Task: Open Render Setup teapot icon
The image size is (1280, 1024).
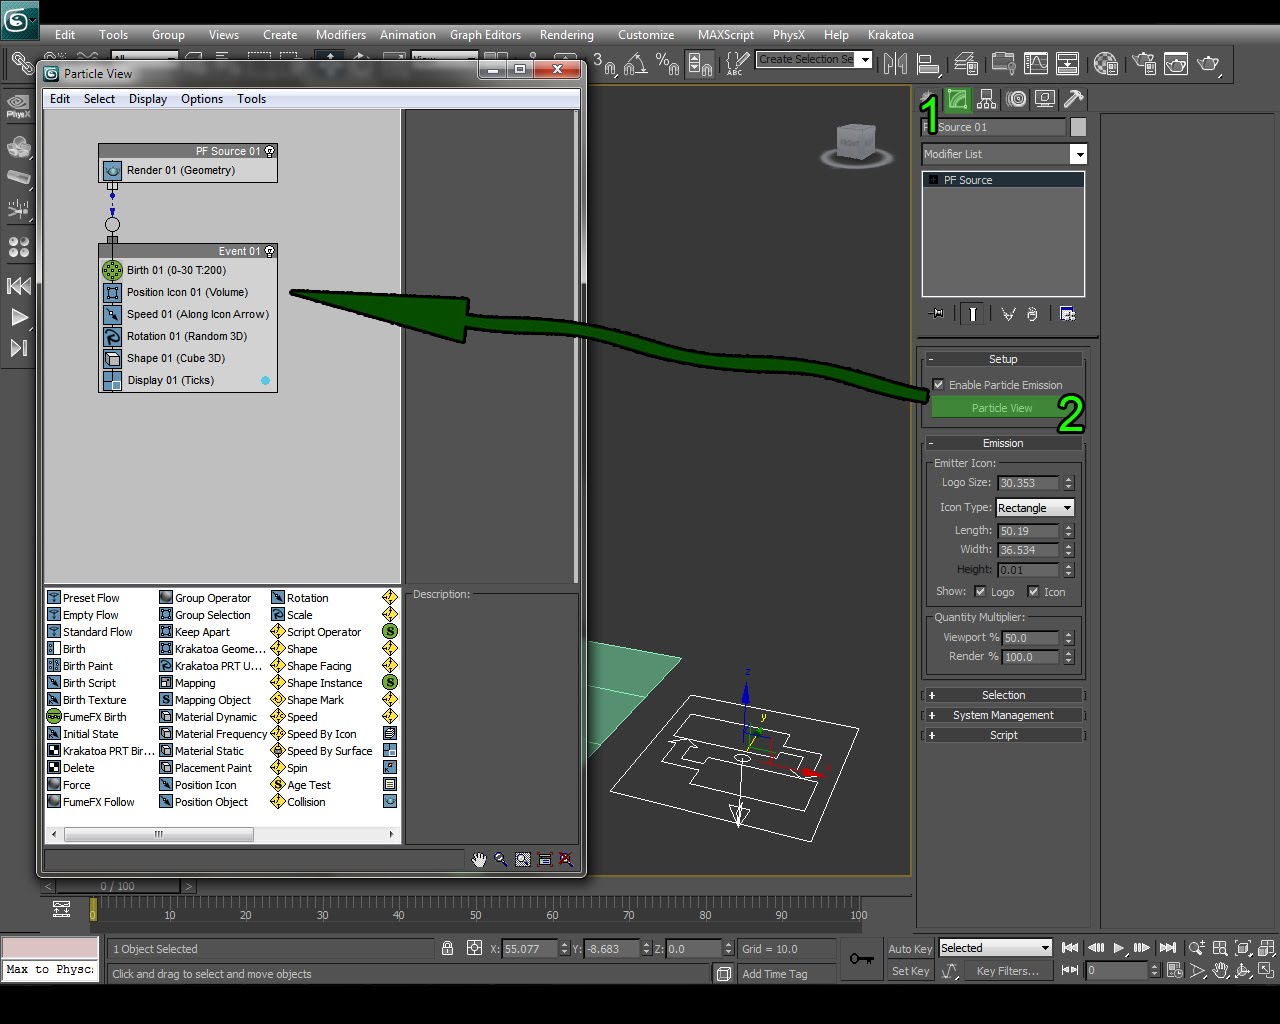Action: pos(1143,64)
